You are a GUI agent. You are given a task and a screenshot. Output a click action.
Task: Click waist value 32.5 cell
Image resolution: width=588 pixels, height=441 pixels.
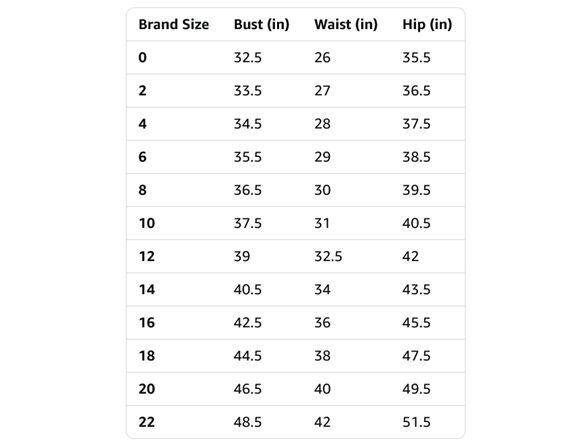(328, 256)
